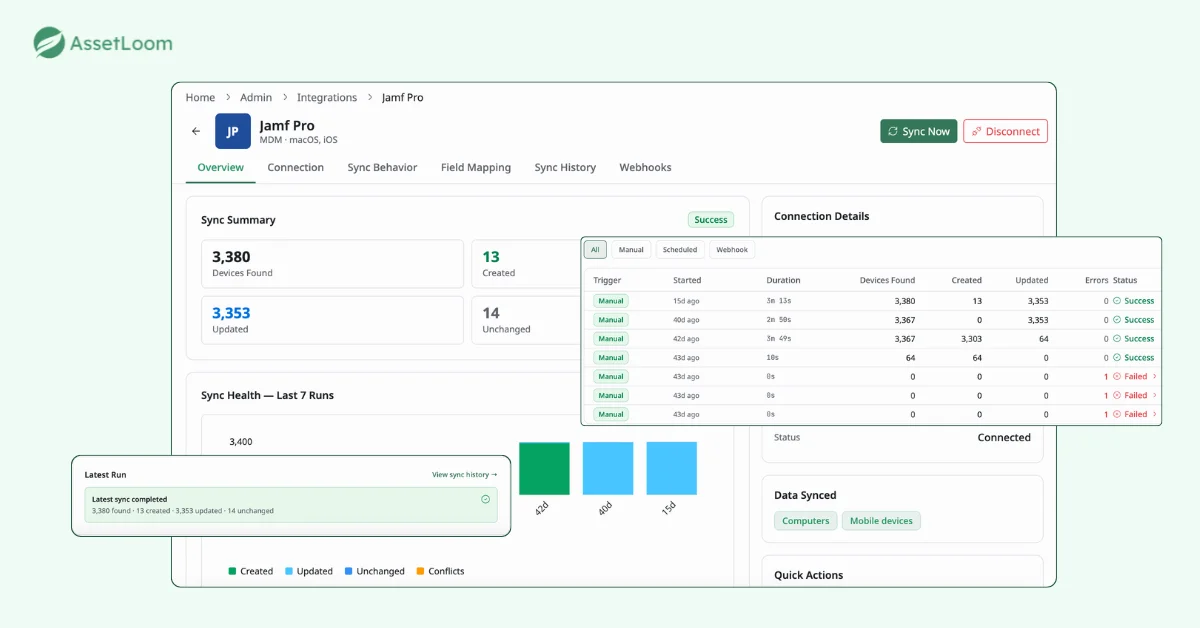Click the green Created legend swatch

click(233, 571)
